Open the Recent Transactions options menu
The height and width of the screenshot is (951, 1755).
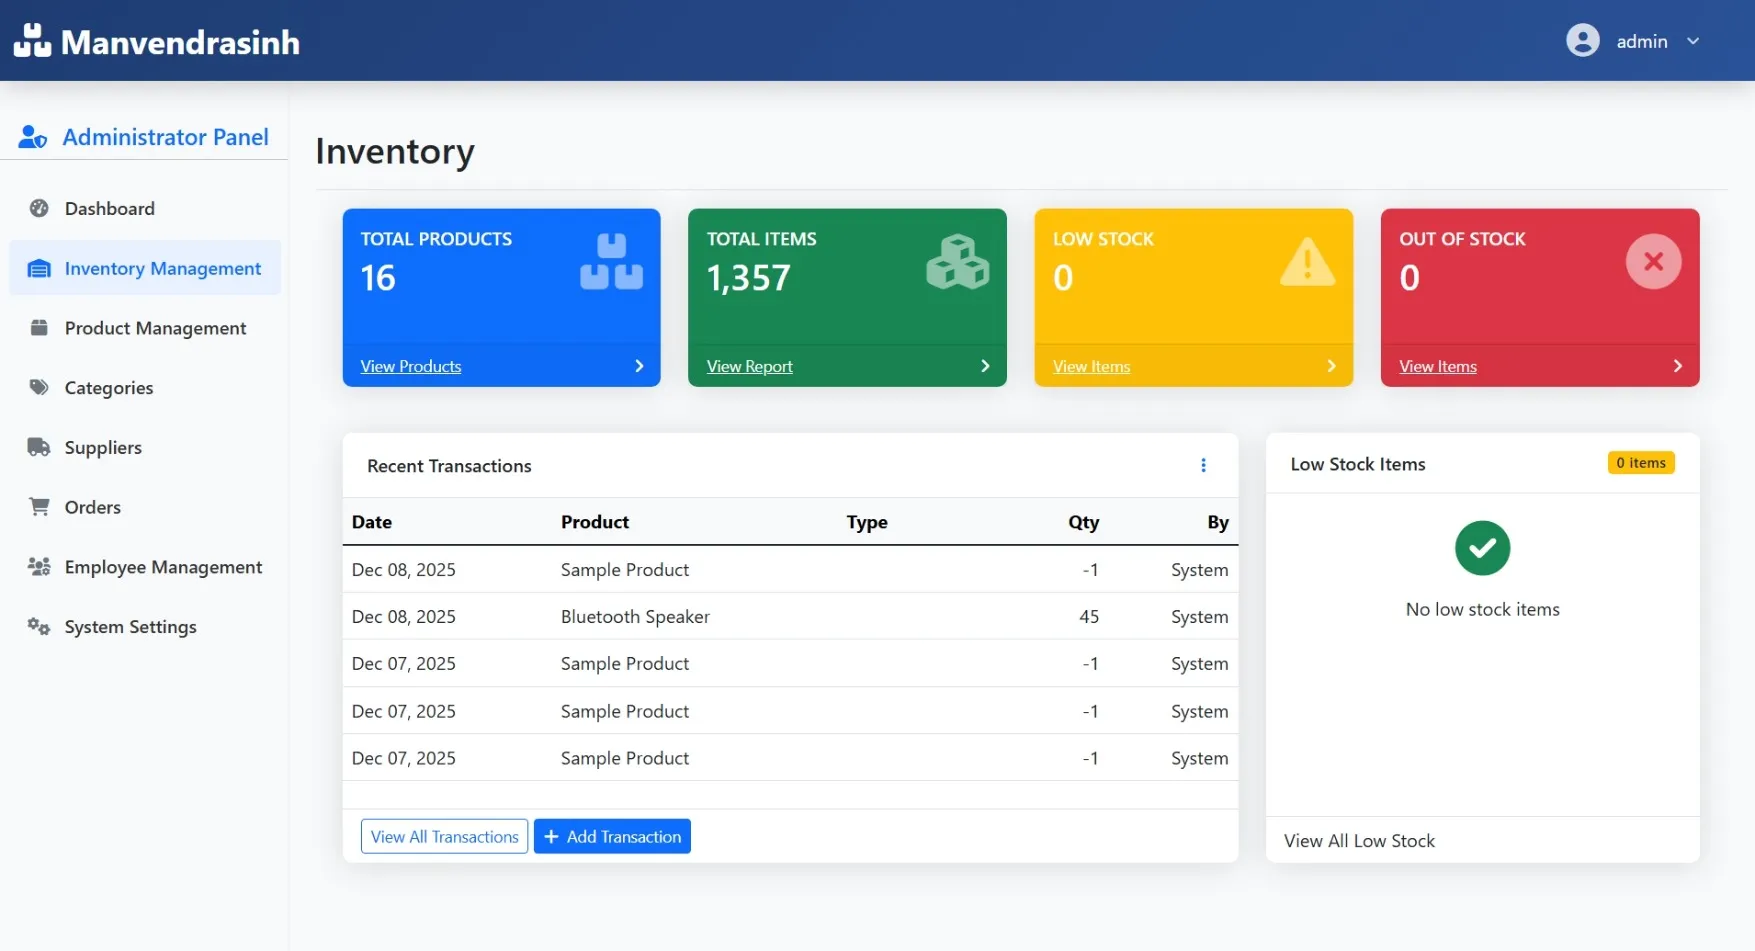[1203, 465]
